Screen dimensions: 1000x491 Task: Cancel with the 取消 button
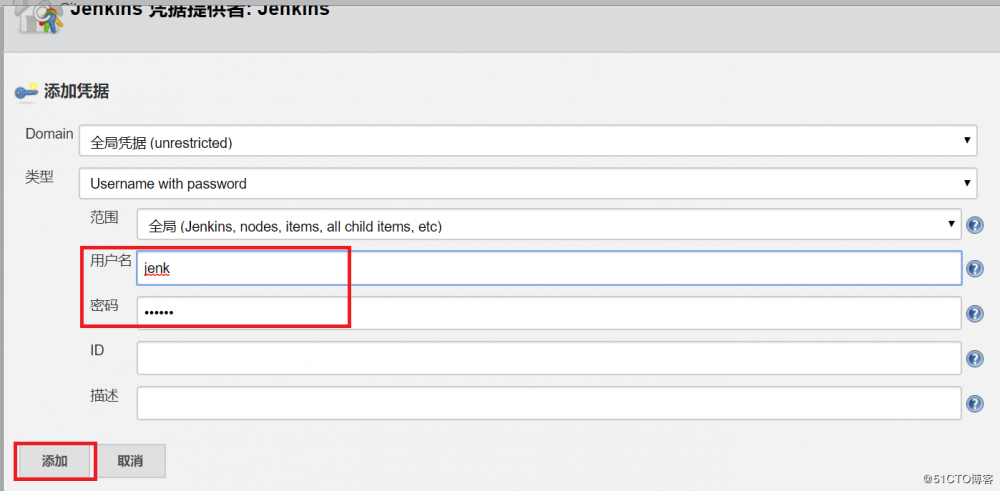130,461
